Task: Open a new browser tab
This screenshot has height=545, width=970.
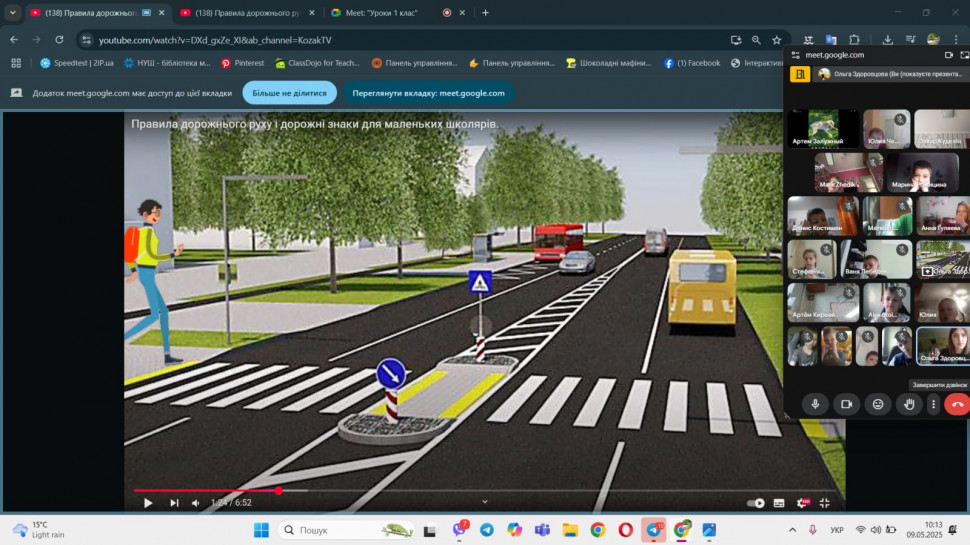Action: coord(486,12)
